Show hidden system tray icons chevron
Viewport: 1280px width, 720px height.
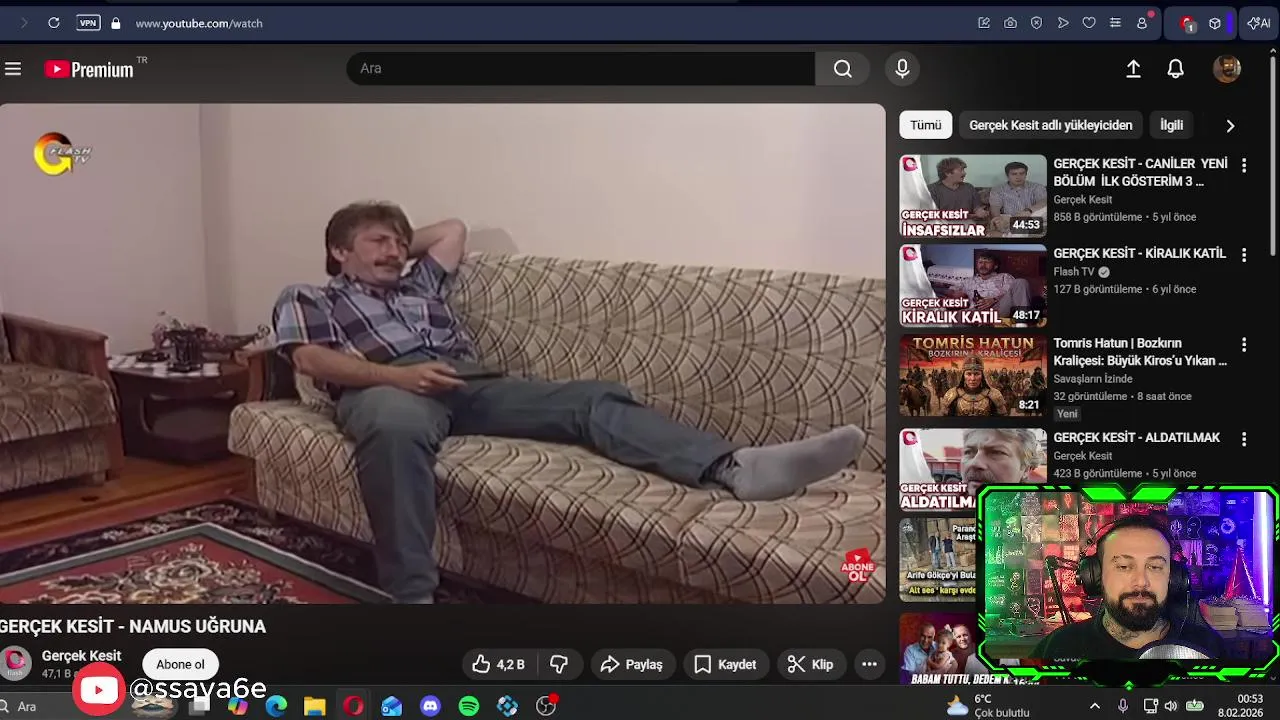1094,707
